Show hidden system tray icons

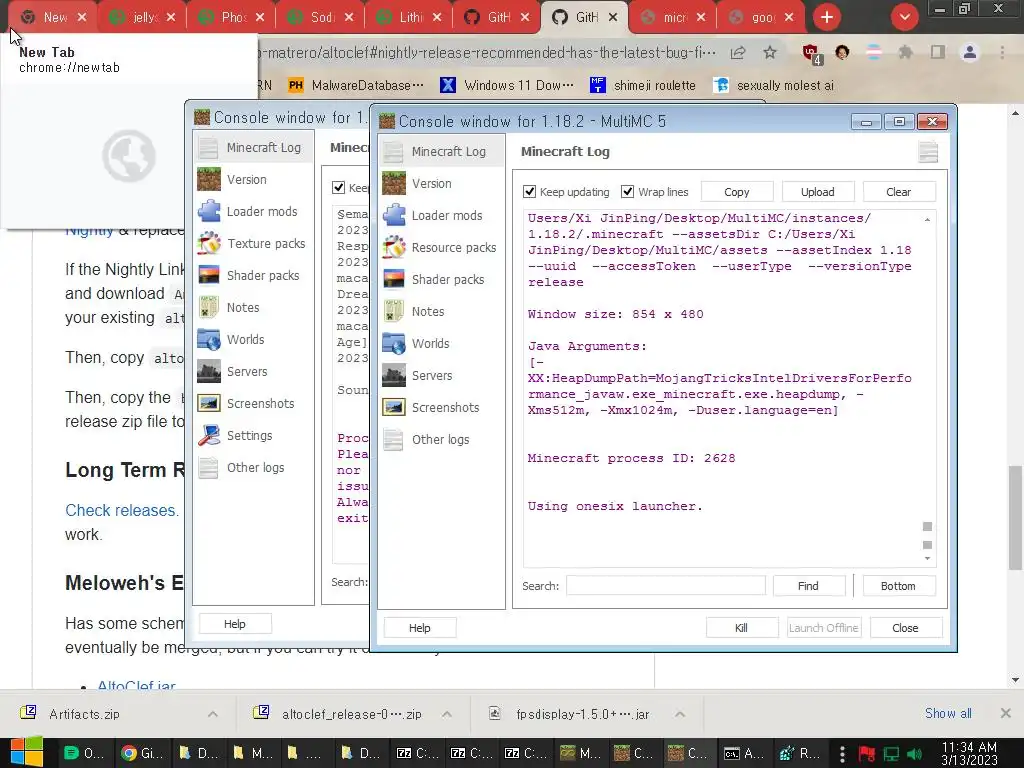842,754
